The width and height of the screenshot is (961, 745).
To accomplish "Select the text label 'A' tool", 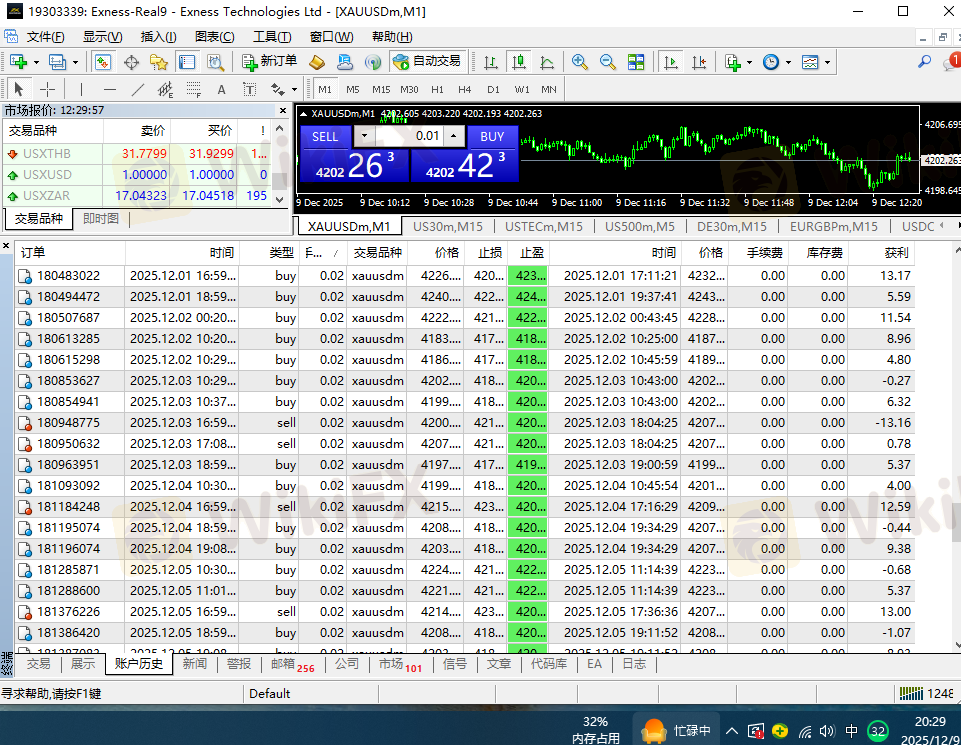I will pos(222,89).
